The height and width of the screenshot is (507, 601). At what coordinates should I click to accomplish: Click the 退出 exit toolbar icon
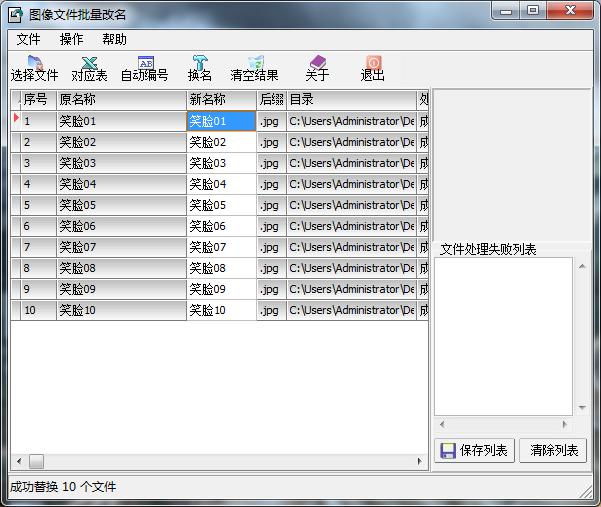(373, 68)
